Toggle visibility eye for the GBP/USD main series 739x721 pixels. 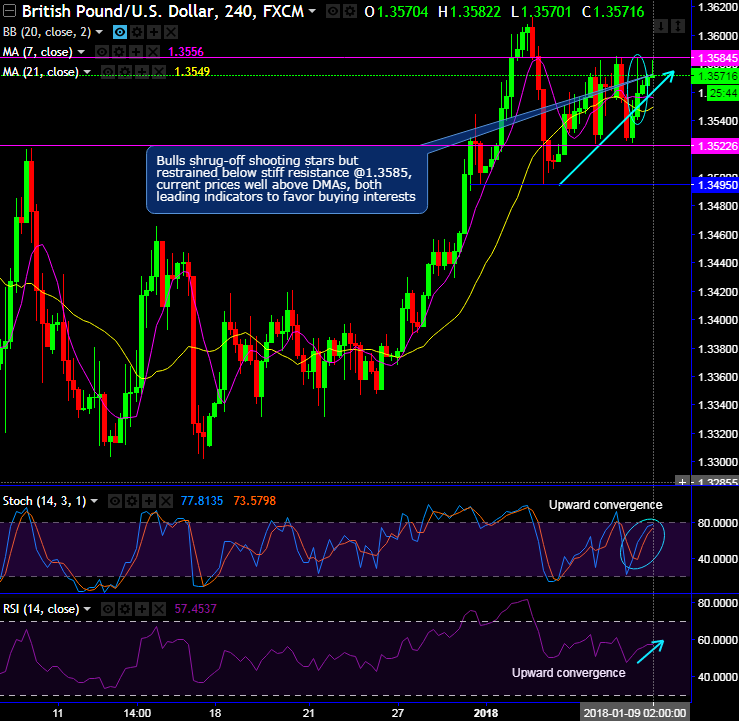pos(333,11)
